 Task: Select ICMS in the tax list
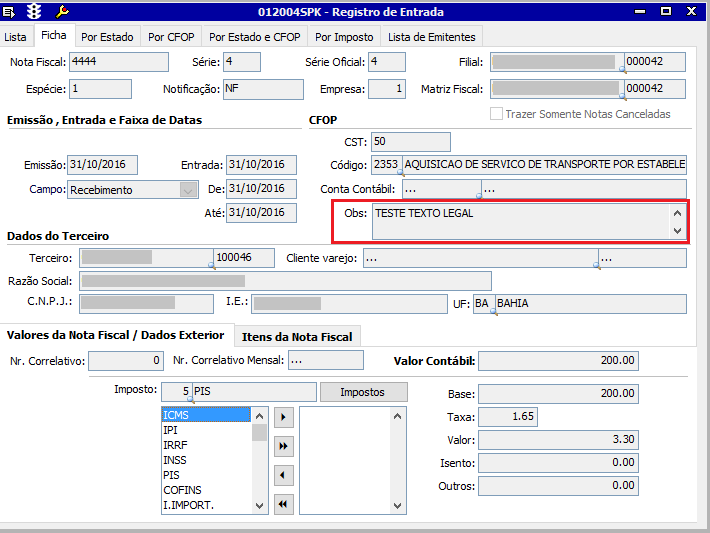tap(206, 415)
